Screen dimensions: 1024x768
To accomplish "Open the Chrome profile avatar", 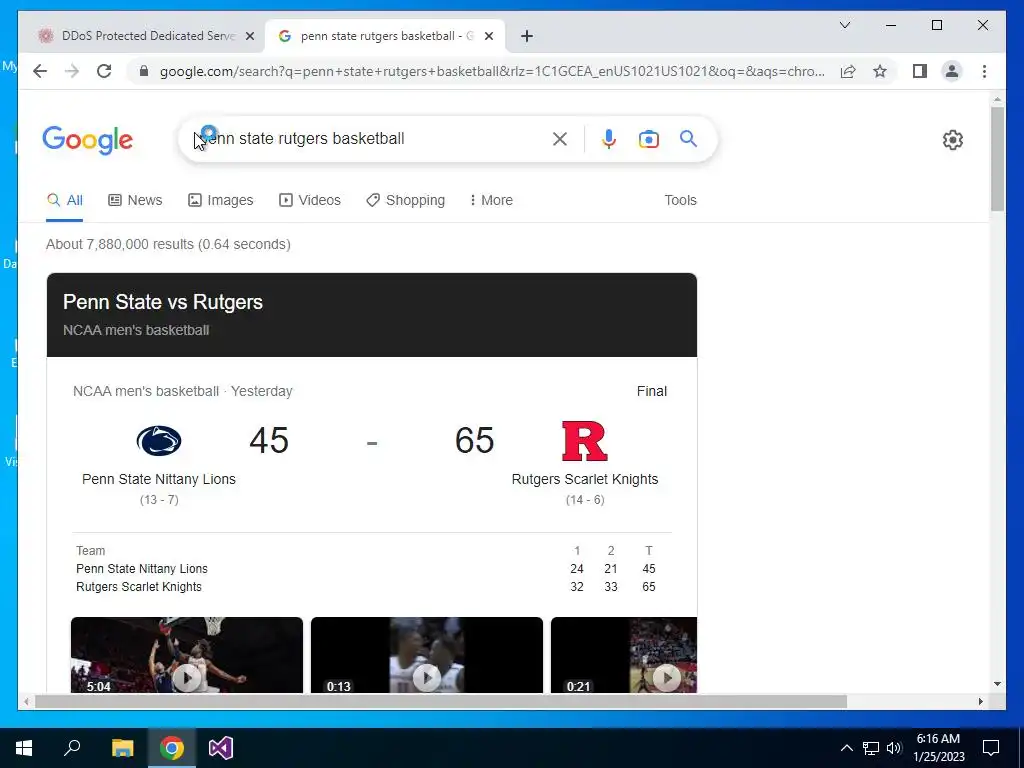I will [952, 71].
